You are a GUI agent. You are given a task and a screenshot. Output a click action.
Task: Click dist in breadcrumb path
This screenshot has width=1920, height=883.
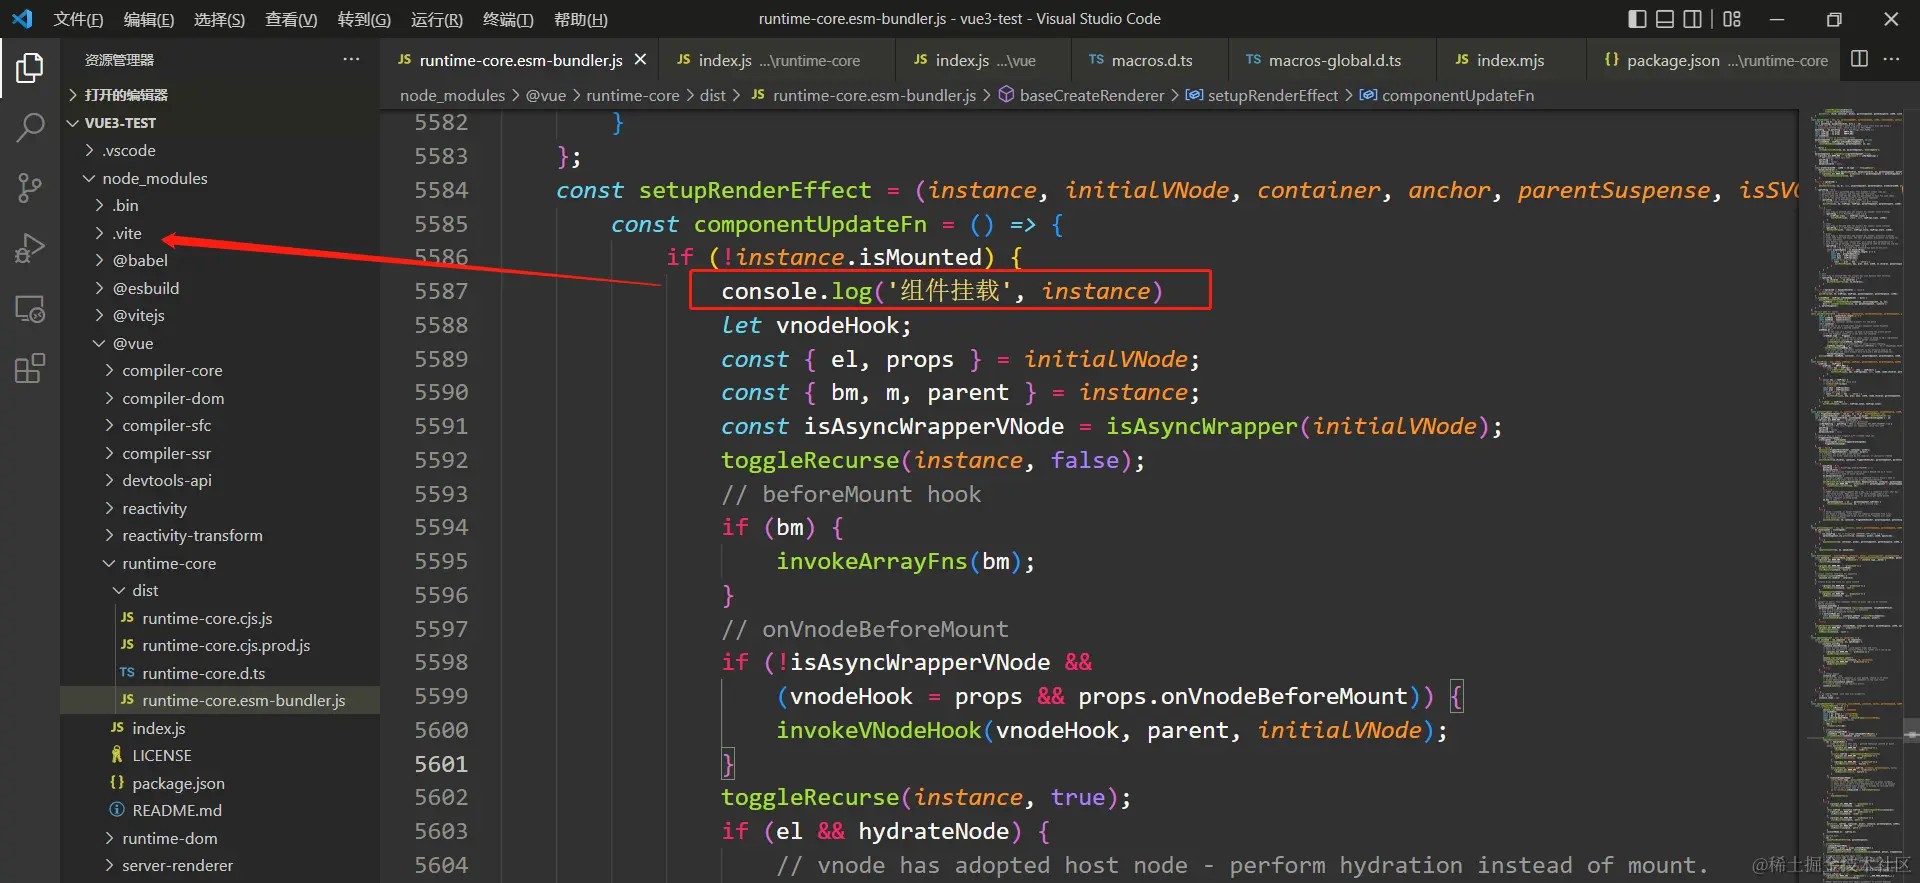point(713,95)
